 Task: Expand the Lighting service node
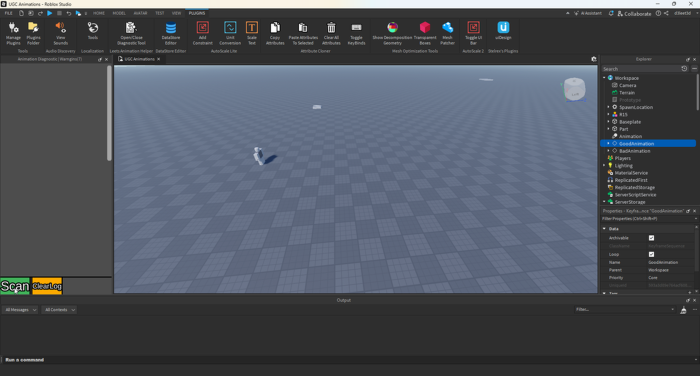[604, 165]
